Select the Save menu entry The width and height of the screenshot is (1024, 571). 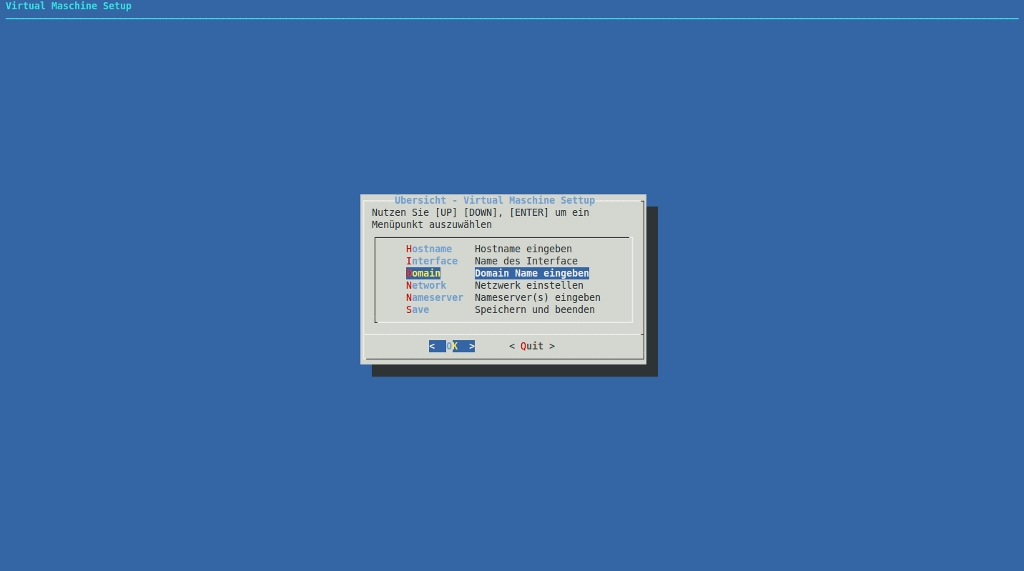coord(418,310)
